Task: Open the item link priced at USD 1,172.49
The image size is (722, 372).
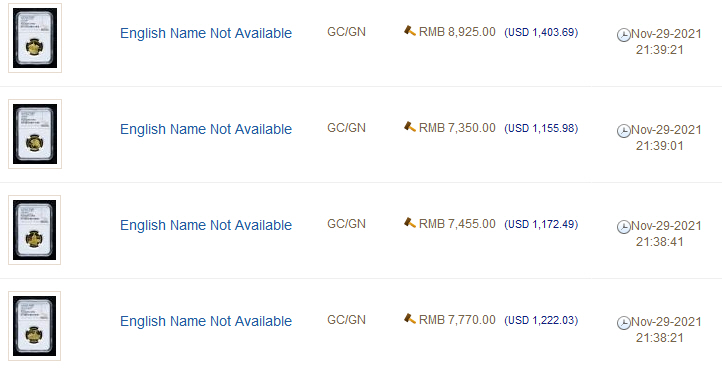Action: [x=206, y=225]
